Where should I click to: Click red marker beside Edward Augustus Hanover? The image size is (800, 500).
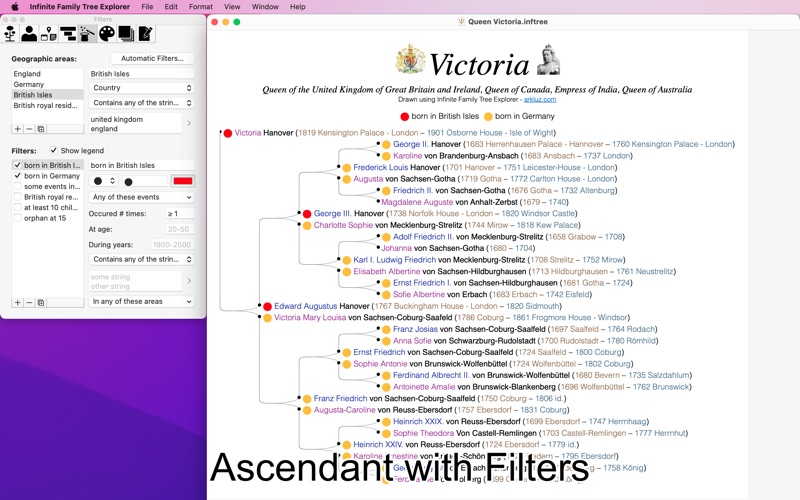267,307
